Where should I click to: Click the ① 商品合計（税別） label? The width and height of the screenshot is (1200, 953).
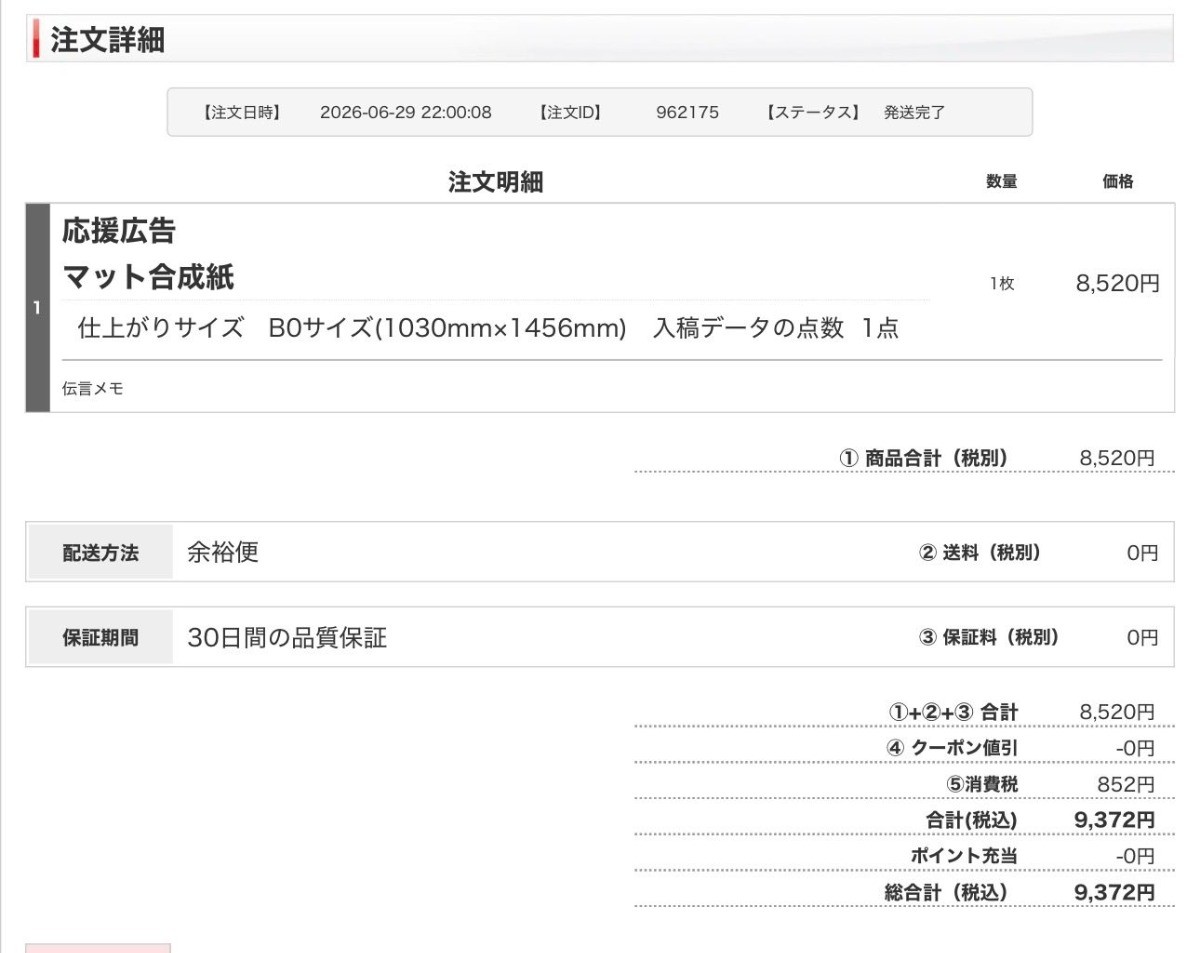[923, 458]
